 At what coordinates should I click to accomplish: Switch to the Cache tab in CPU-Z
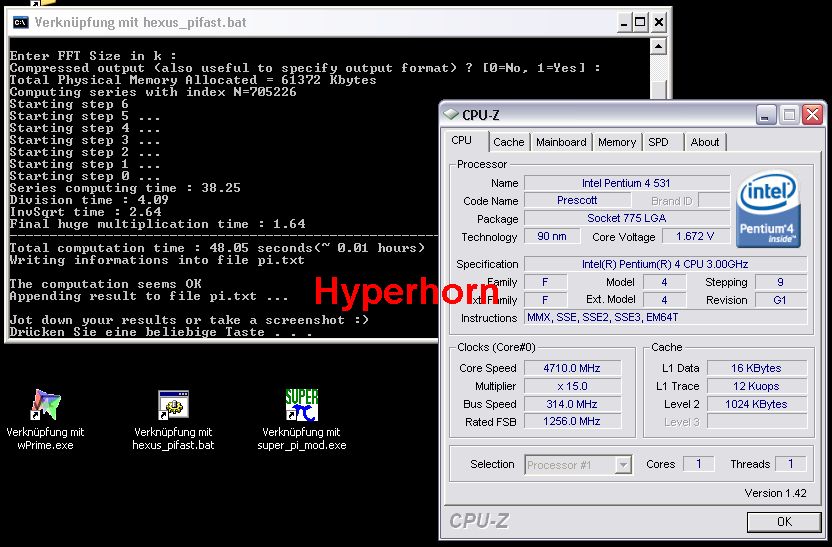coord(508,142)
